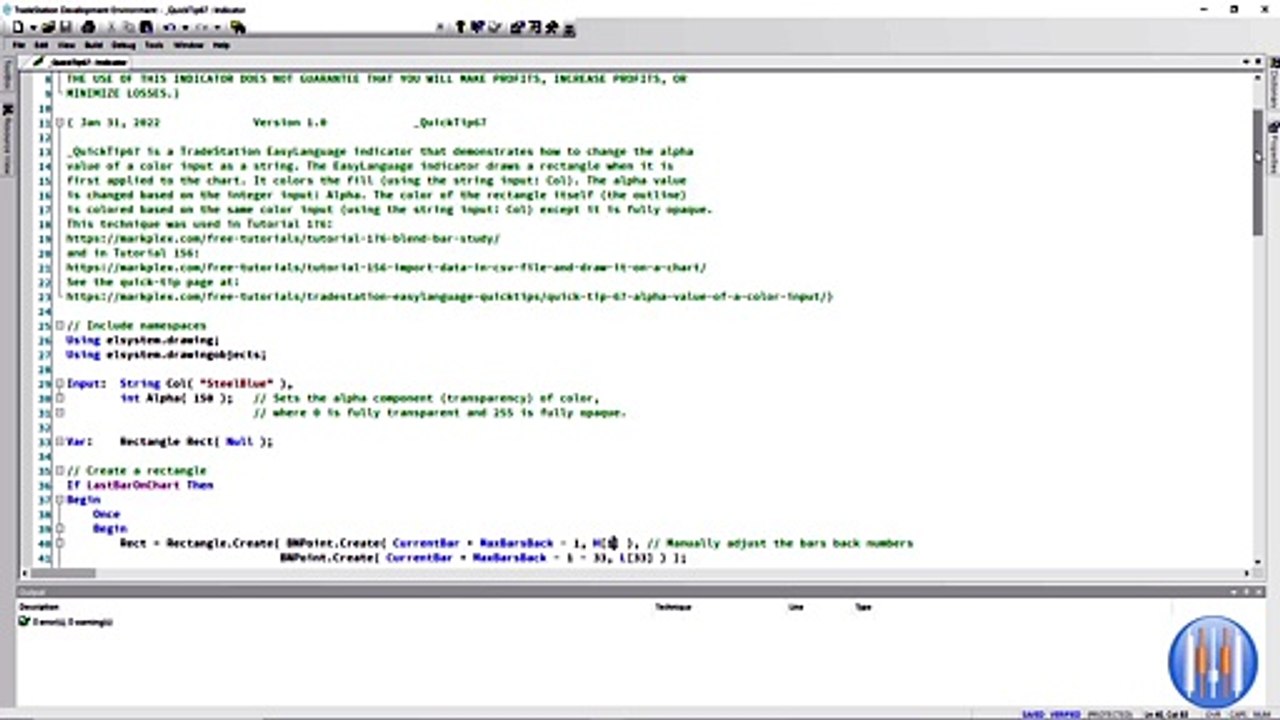The width and height of the screenshot is (1280, 720).
Task: Open the Debug menu
Action: pyautogui.click(x=123, y=45)
